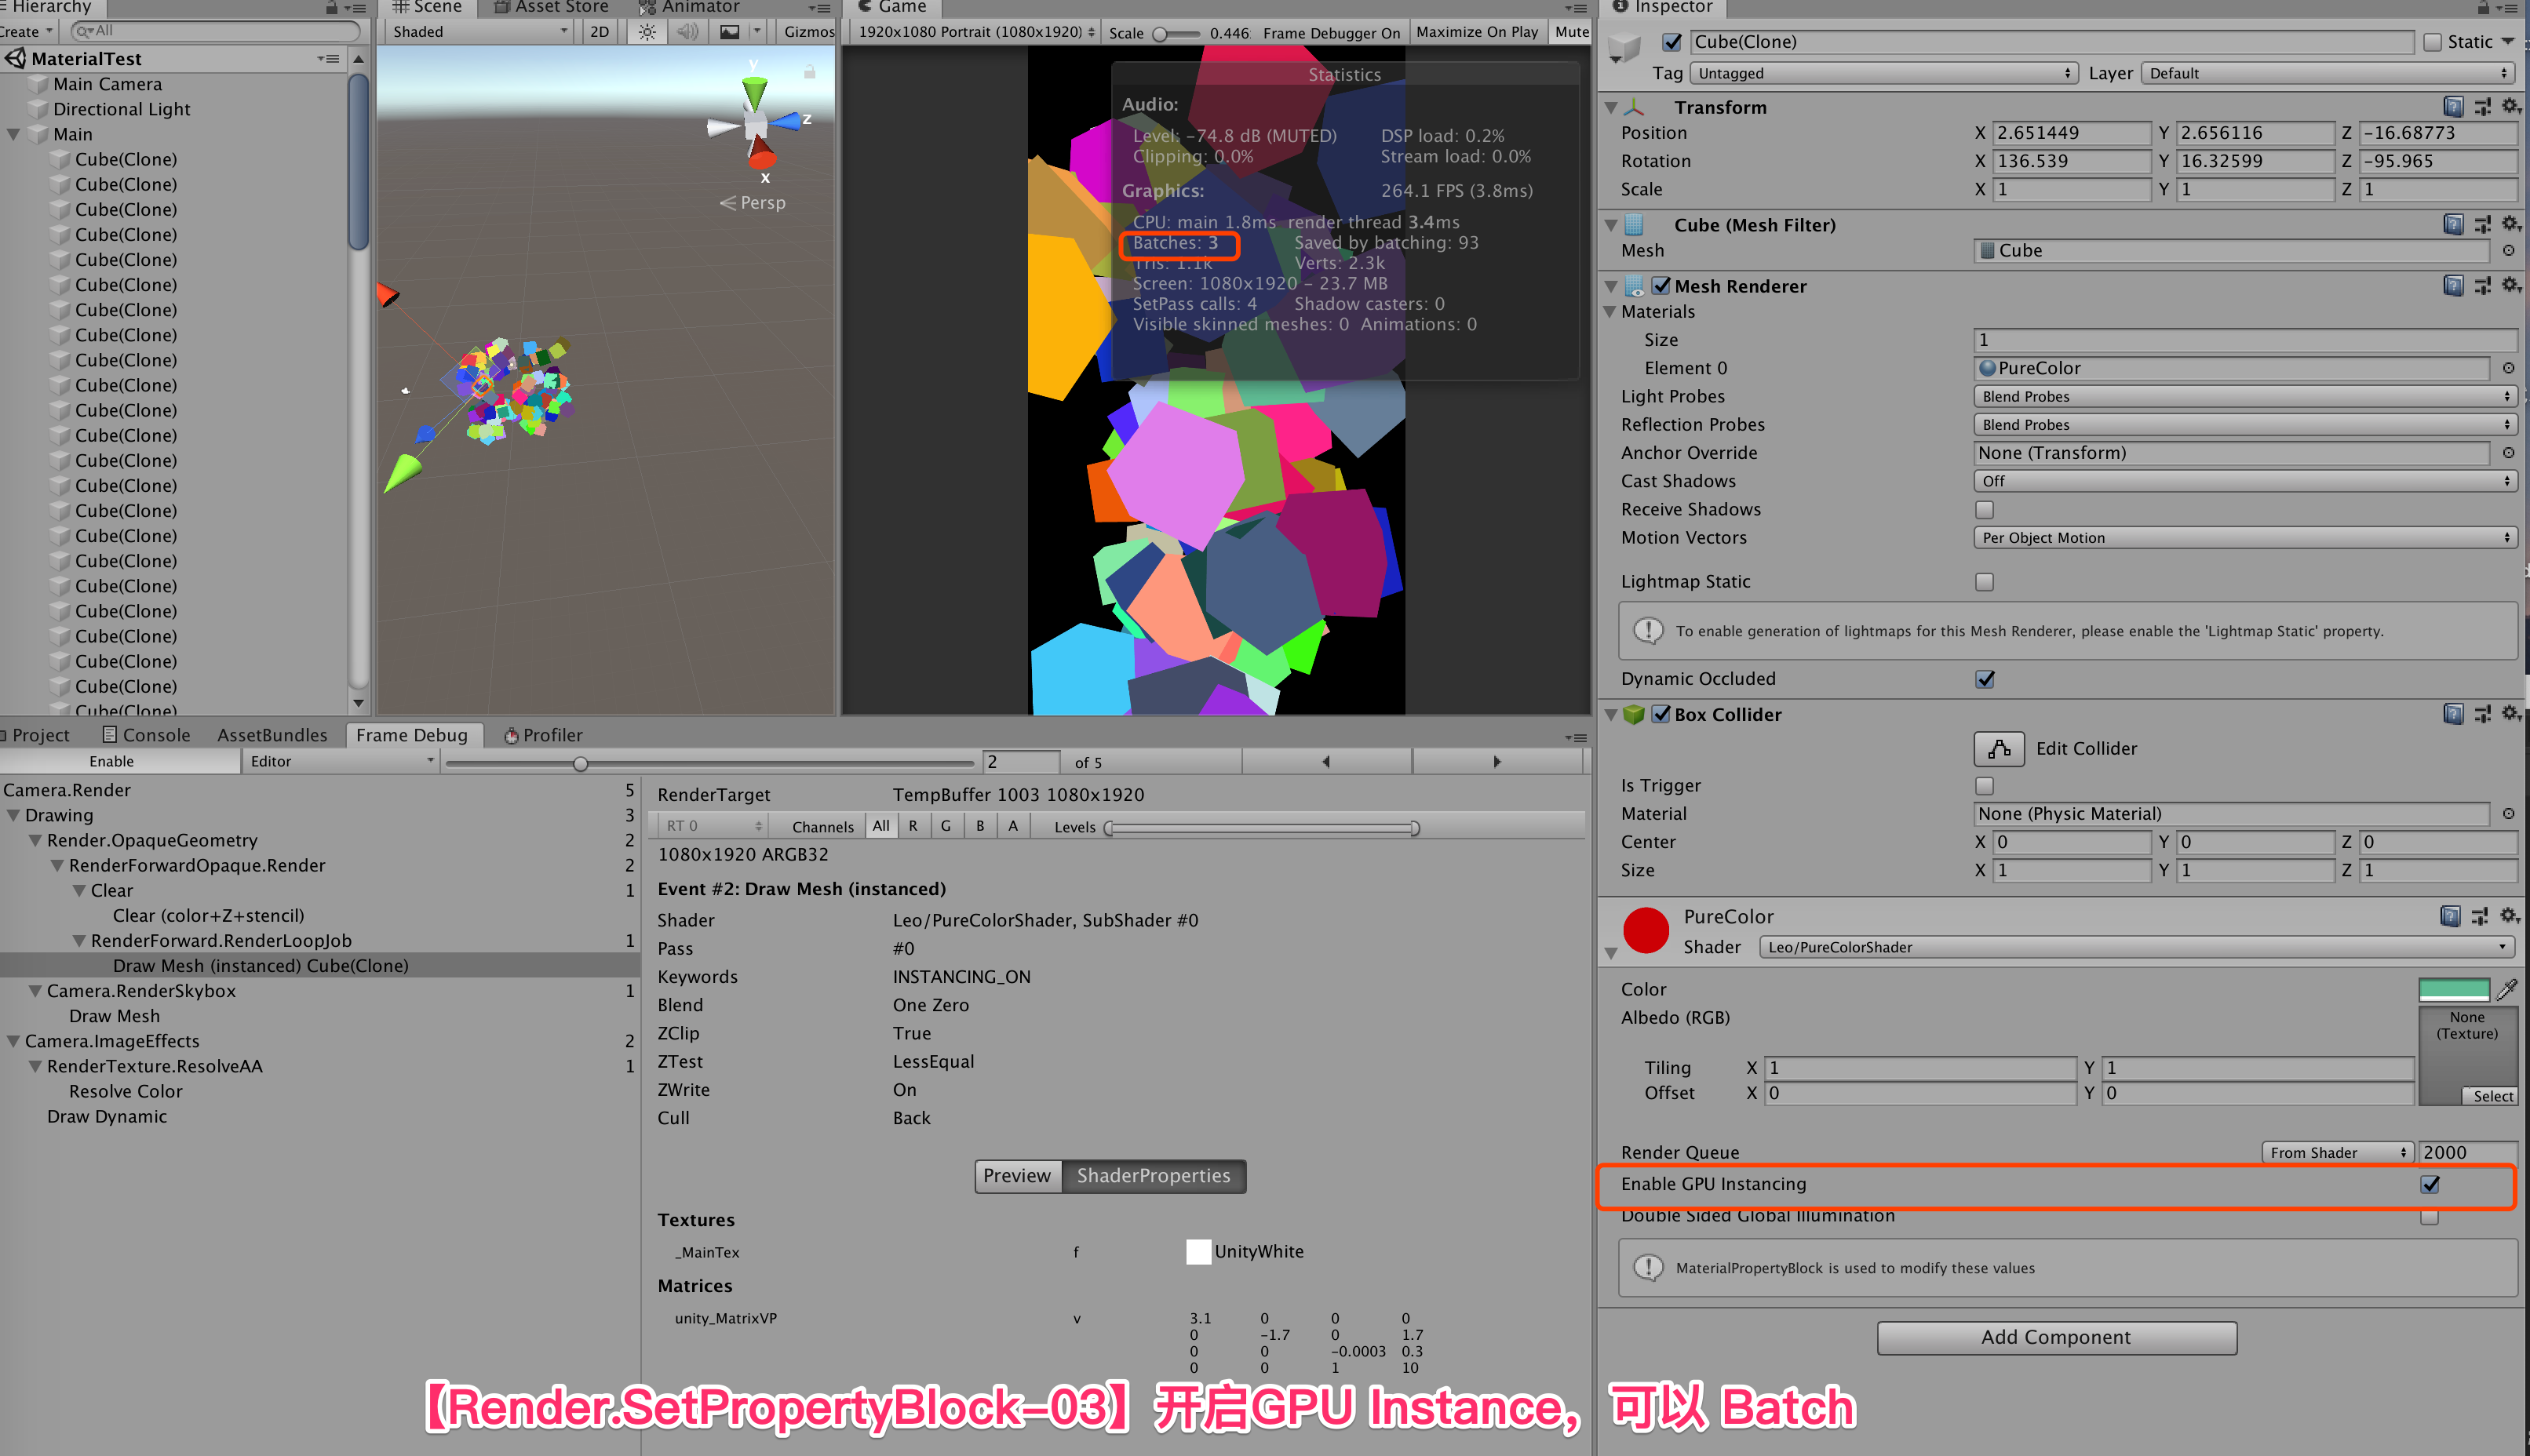Click the ShaderProperties button

1153,1176
